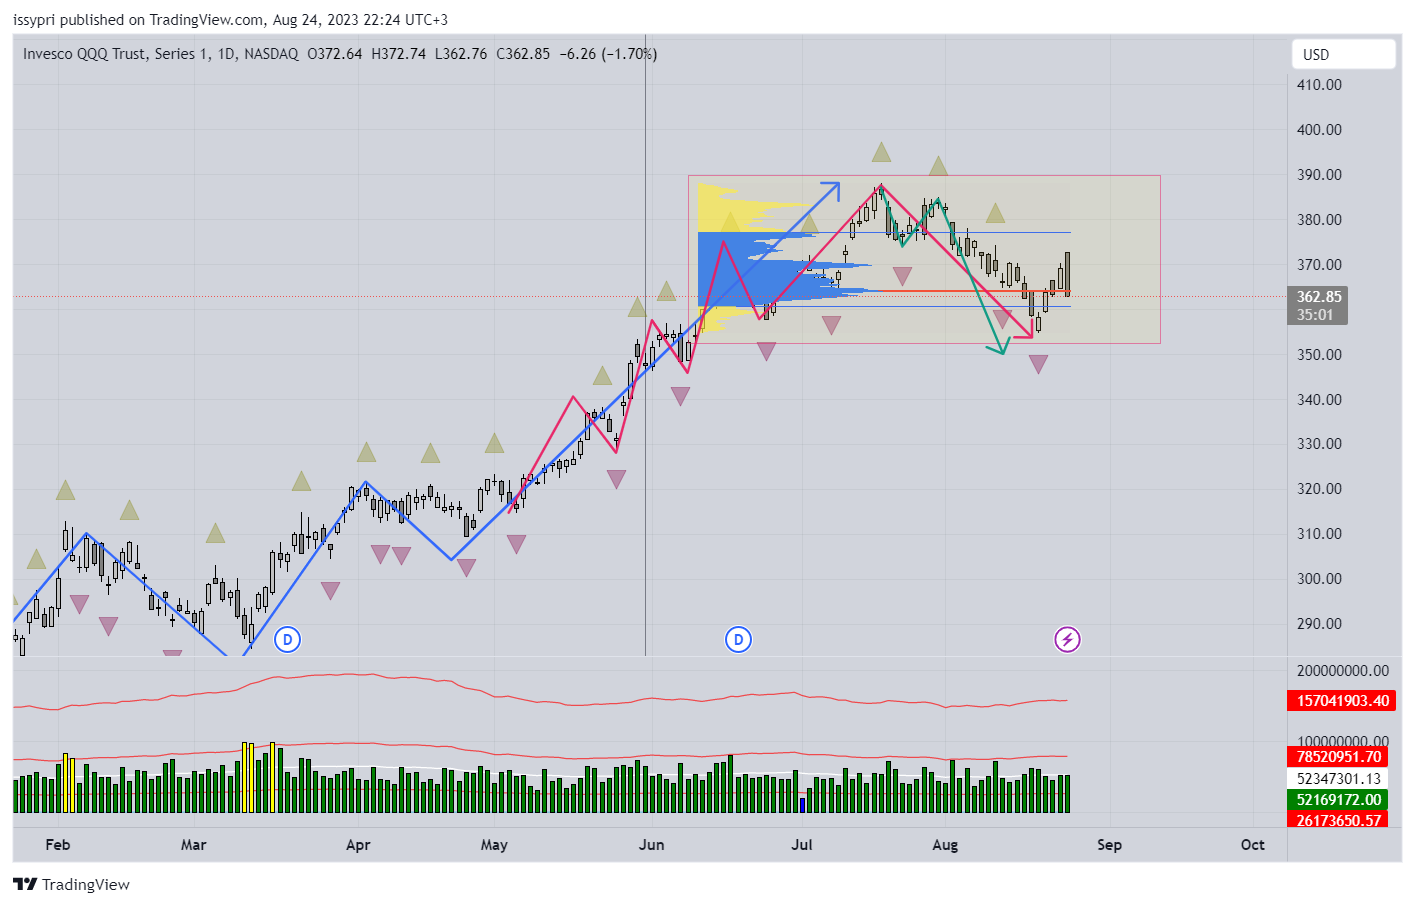The height and width of the screenshot is (906, 1415).
Task: Click the Jul label on the time axis
Action: 802,845
